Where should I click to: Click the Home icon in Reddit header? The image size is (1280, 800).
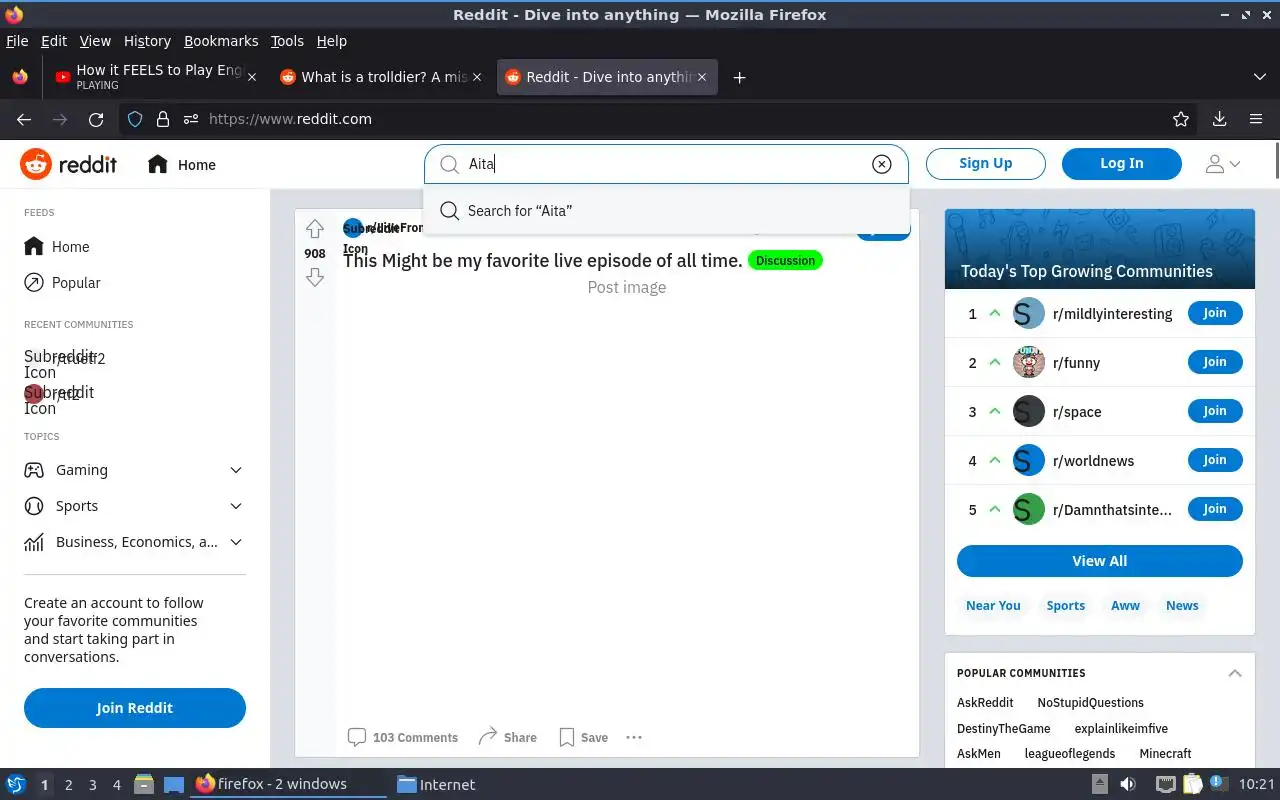click(157, 164)
